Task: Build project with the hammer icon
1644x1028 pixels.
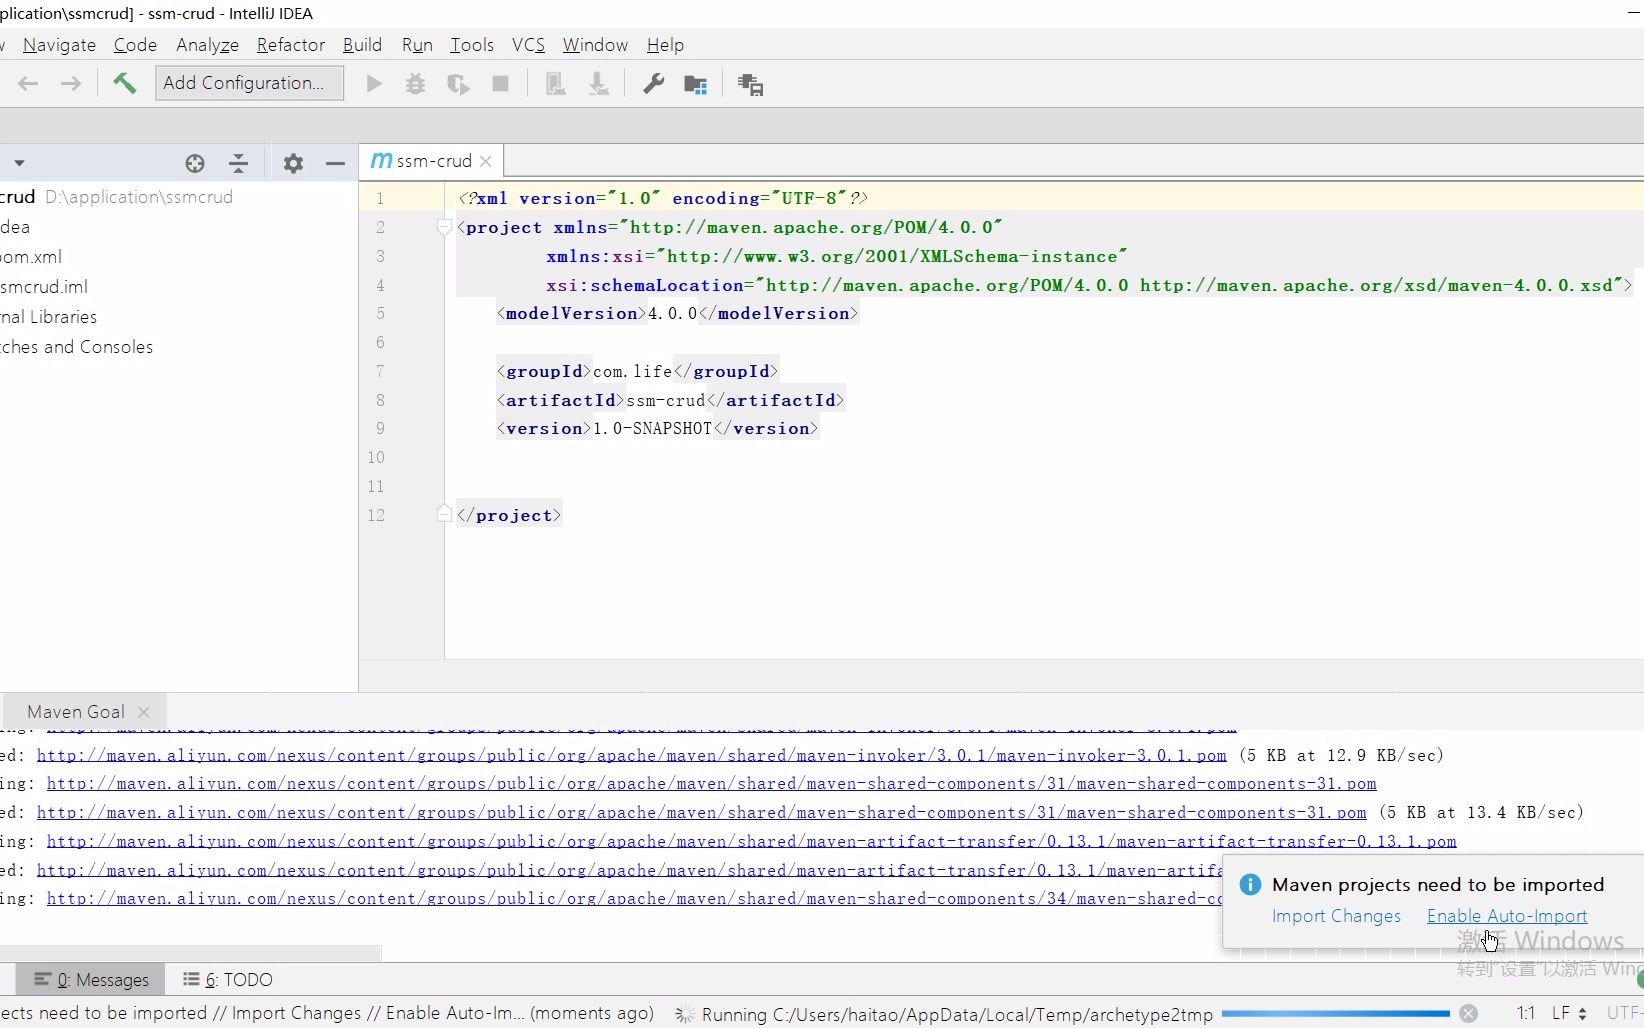Action: (x=124, y=83)
